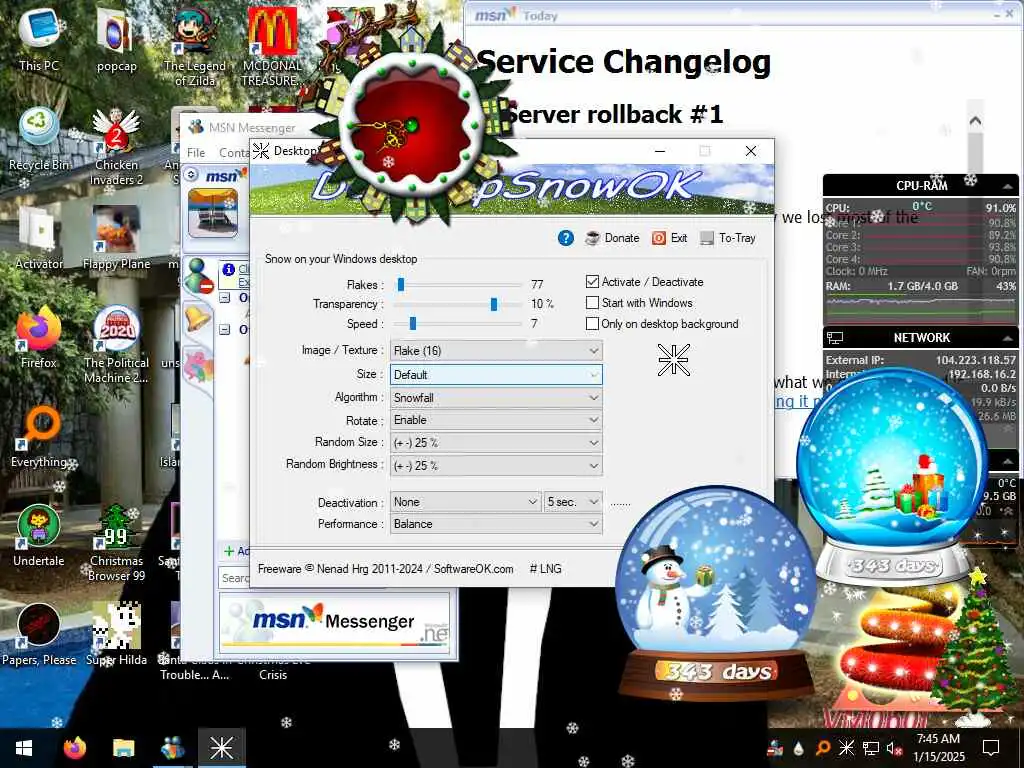Viewport: 1024px width, 768px height.
Task: Collapse the NETWORK gadget panel arrow
Action: click(x=1008, y=338)
